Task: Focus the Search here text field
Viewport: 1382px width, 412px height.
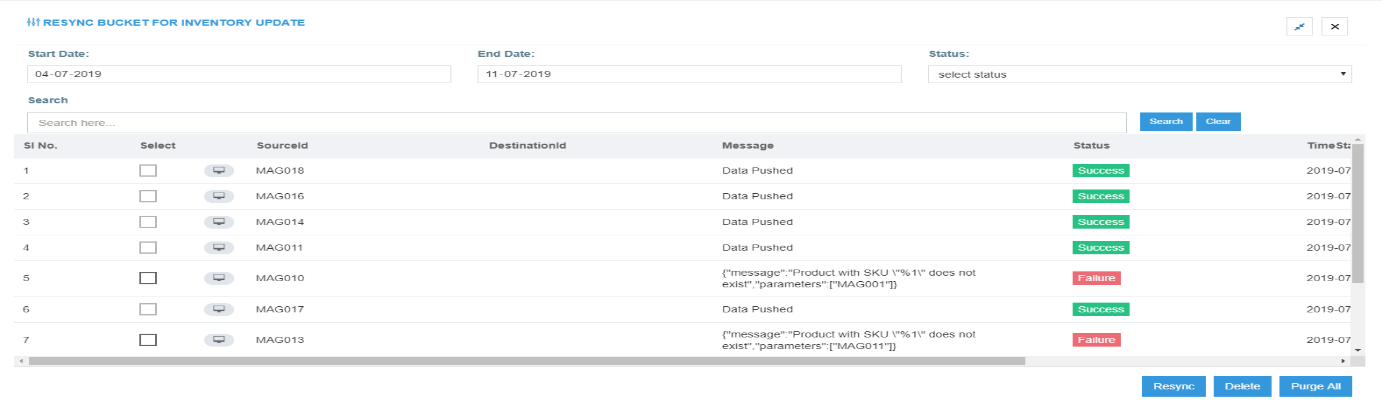Action: point(577,122)
